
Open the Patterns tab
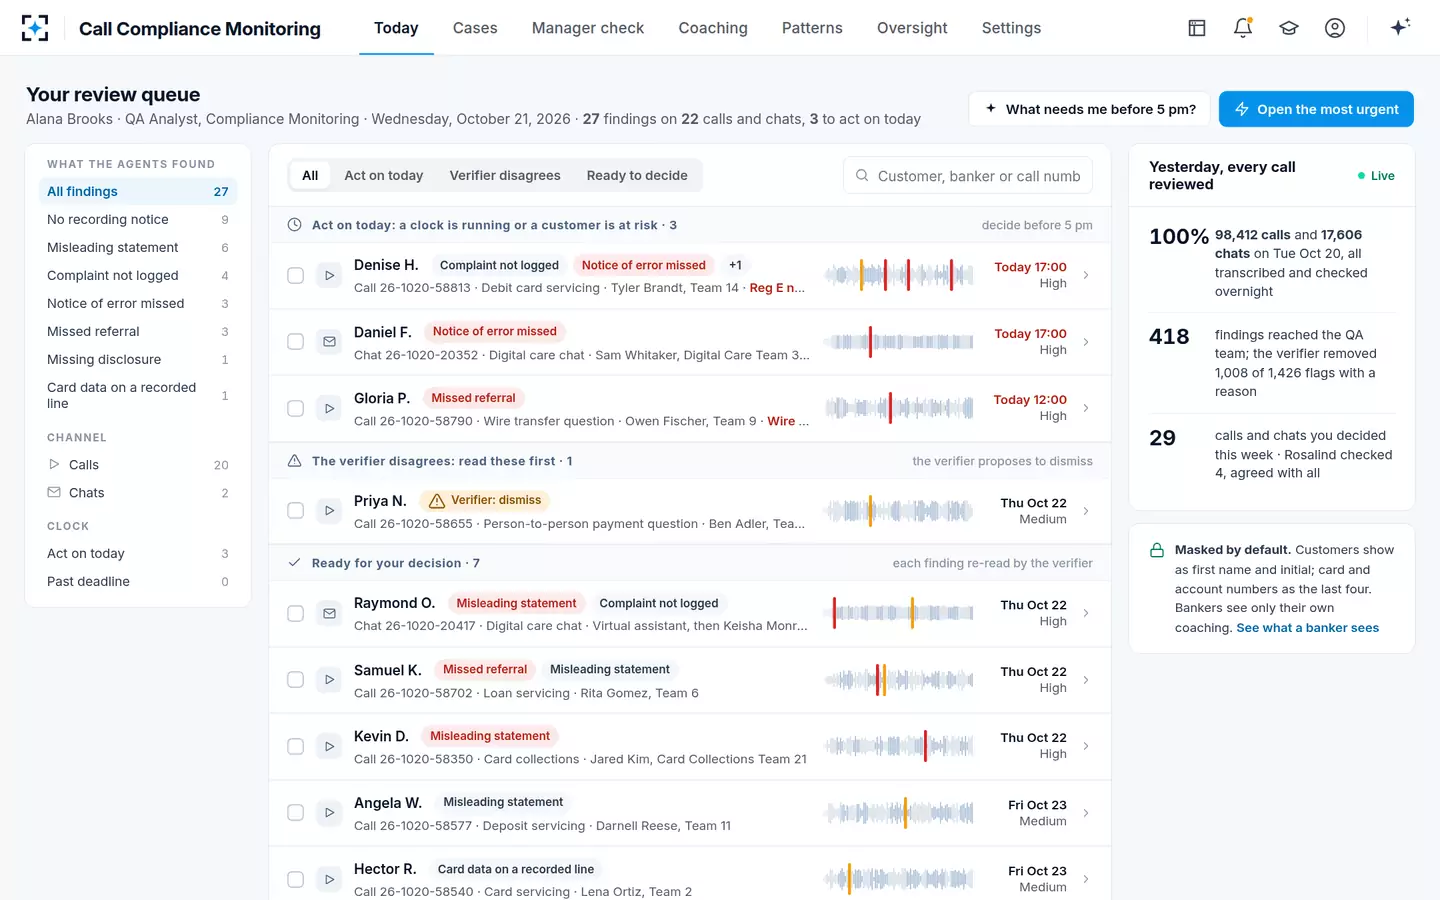point(812,28)
